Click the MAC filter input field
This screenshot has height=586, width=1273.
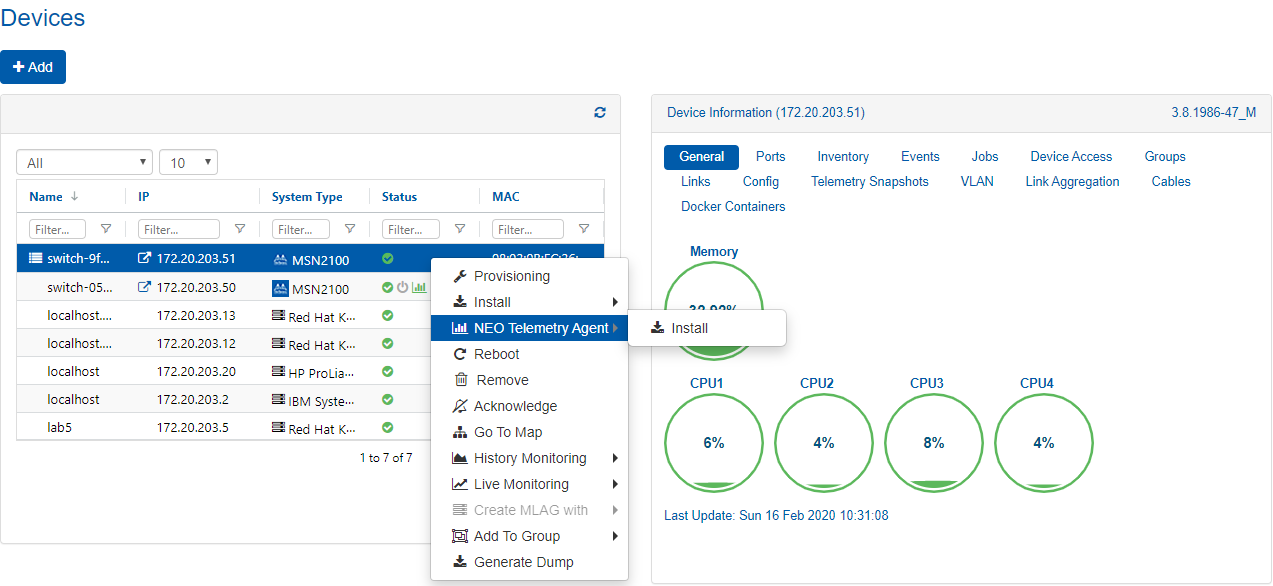pyautogui.click(x=529, y=229)
